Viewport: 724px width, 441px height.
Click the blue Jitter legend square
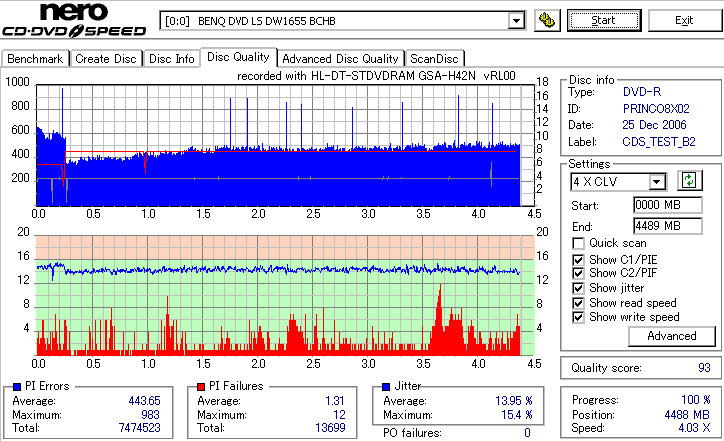click(386, 387)
